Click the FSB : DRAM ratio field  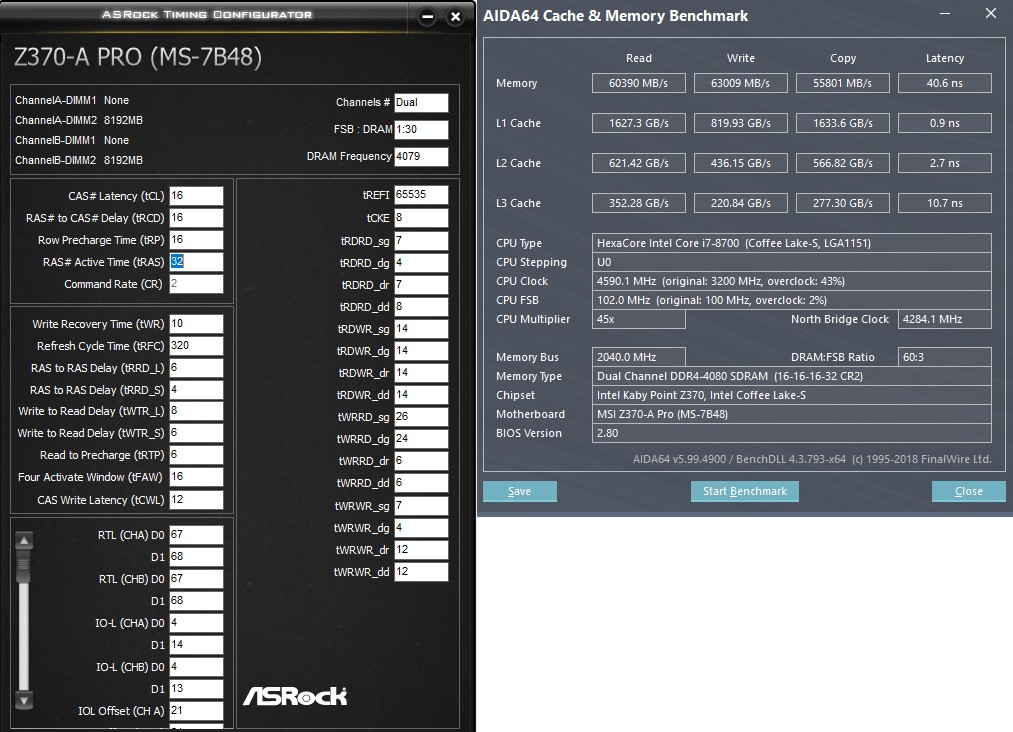(421, 129)
